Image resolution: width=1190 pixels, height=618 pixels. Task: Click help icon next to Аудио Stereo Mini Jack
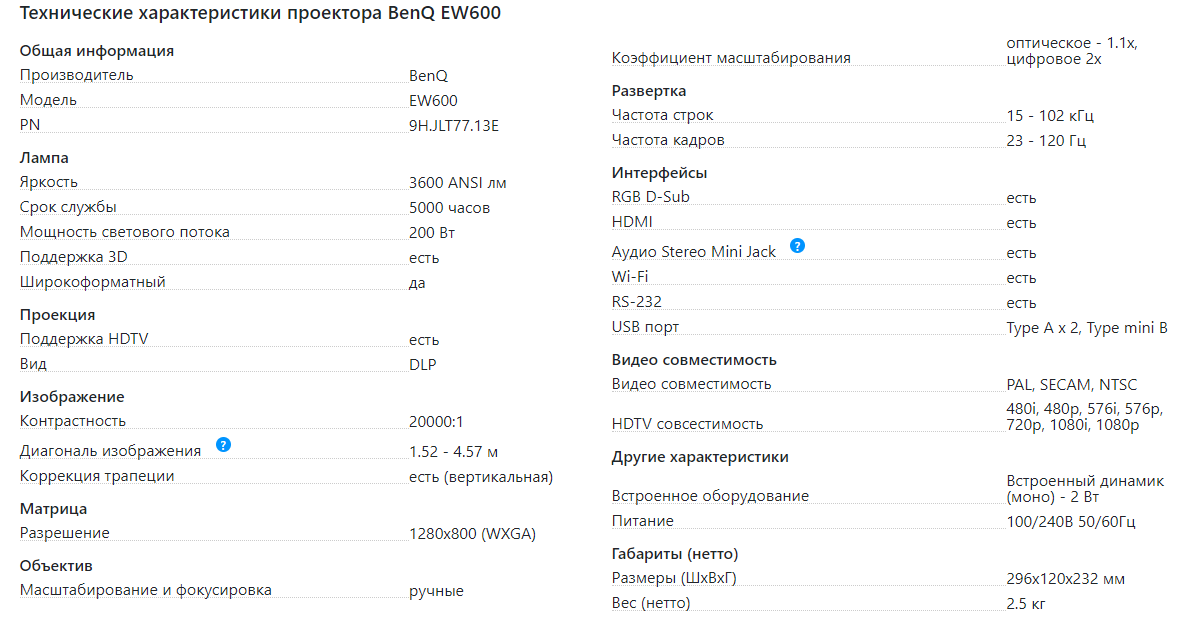click(x=797, y=245)
